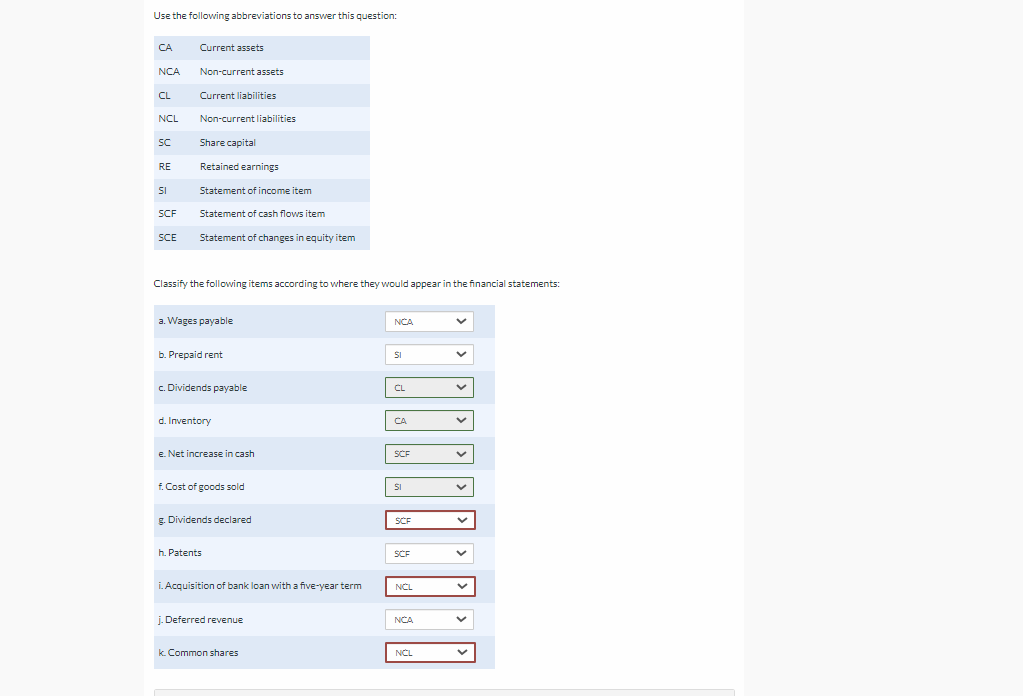Click the dropdown arrow for the Inventory CA selection

point(461,420)
